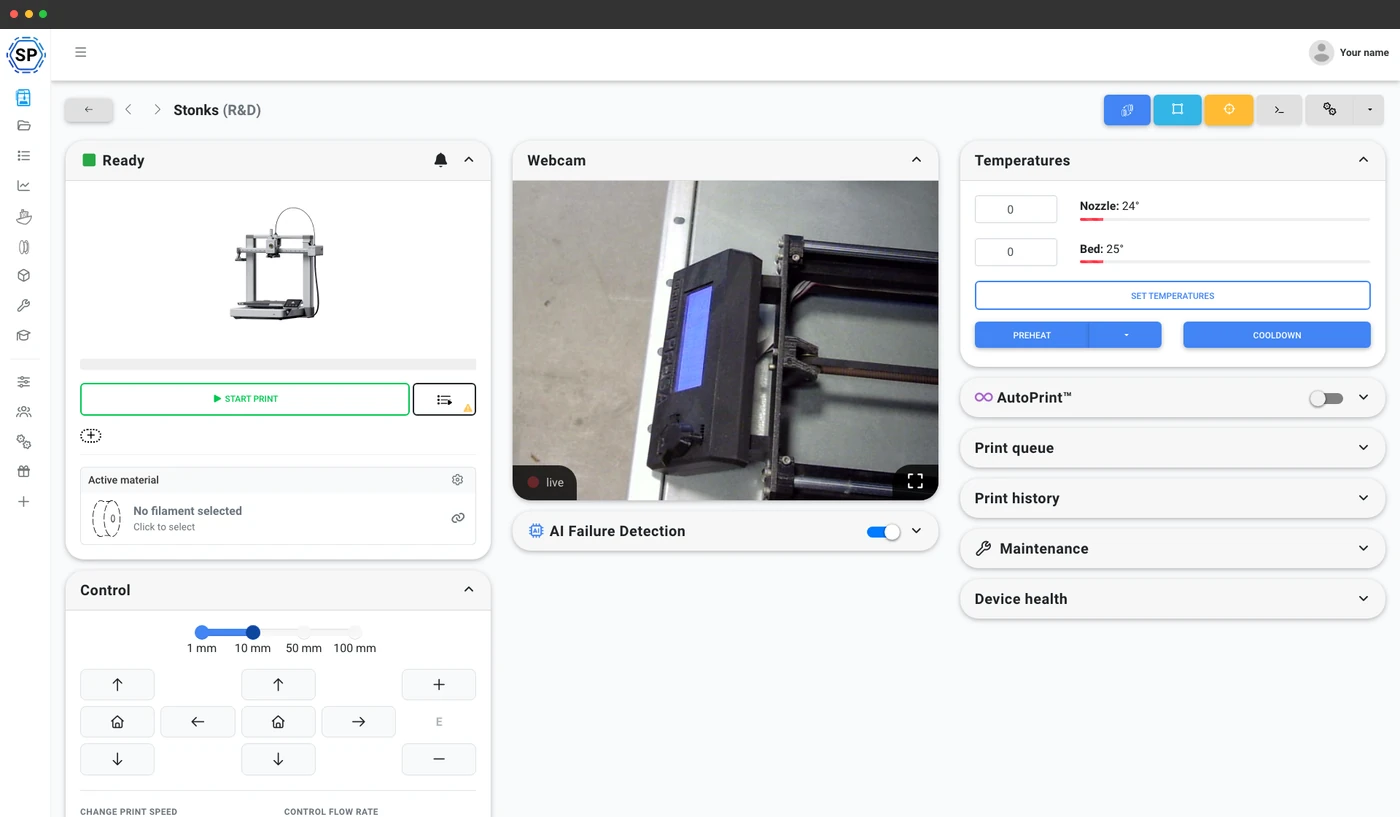Collapse the Temperatures panel
Screen dimensions: 1400x817
tap(1363, 160)
